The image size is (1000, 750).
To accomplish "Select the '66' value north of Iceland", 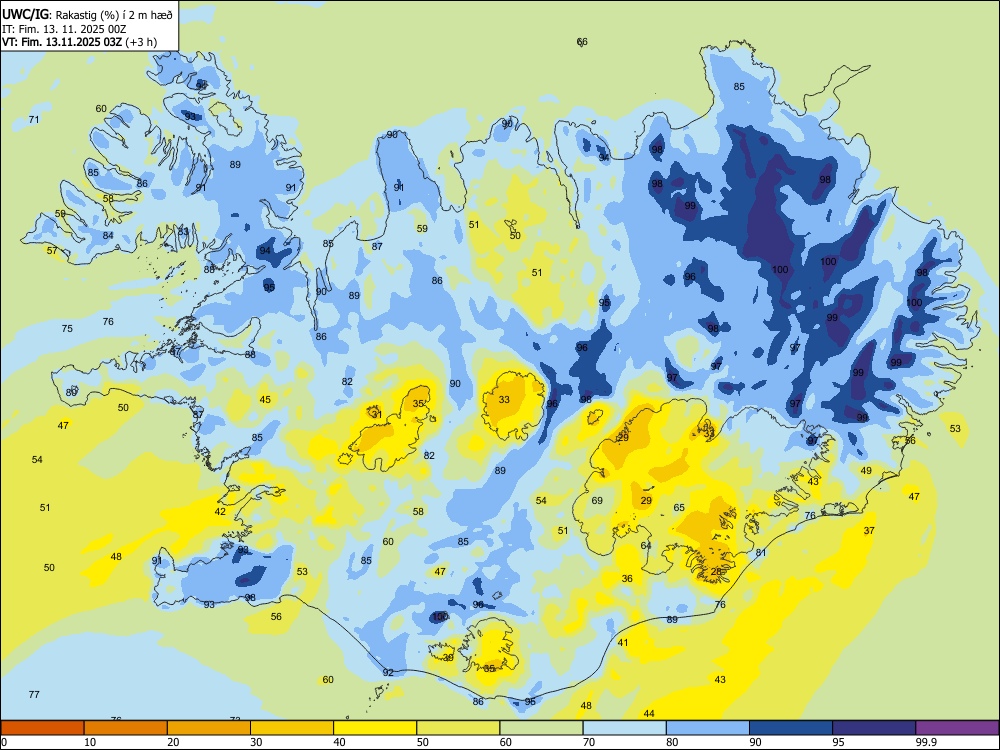I will pyautogui.click(x=582, y=41).
